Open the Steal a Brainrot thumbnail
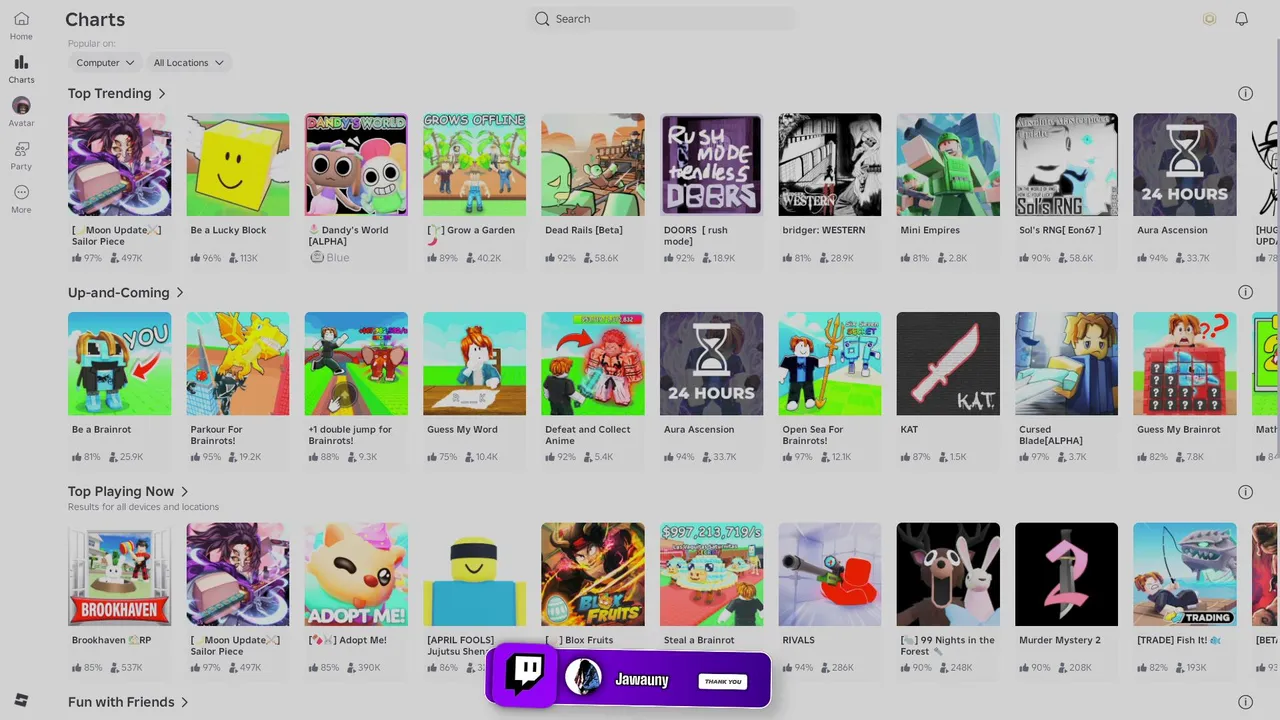 pyautogui.click(x=711, y=574)
